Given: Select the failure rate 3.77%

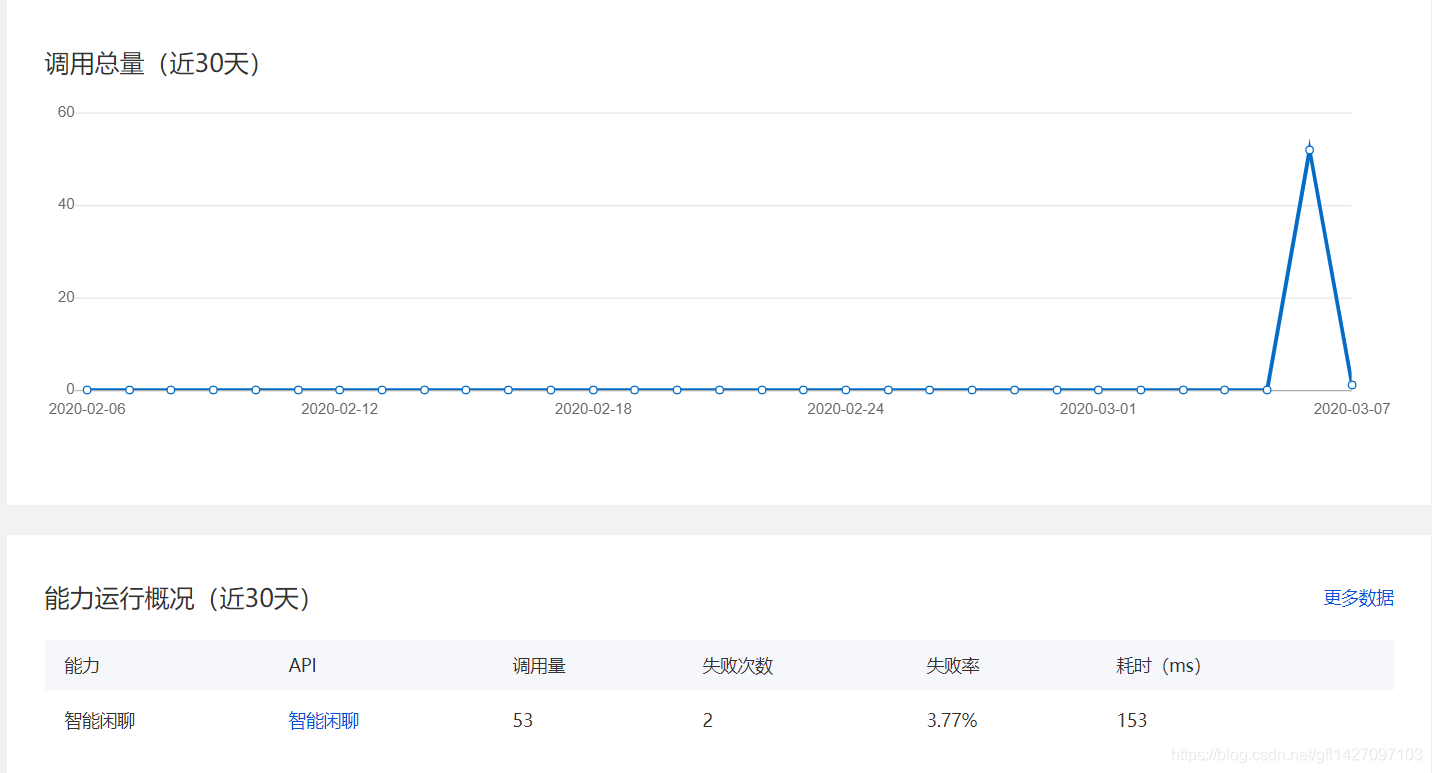Looking at the screenshot, I should point(951,720).
